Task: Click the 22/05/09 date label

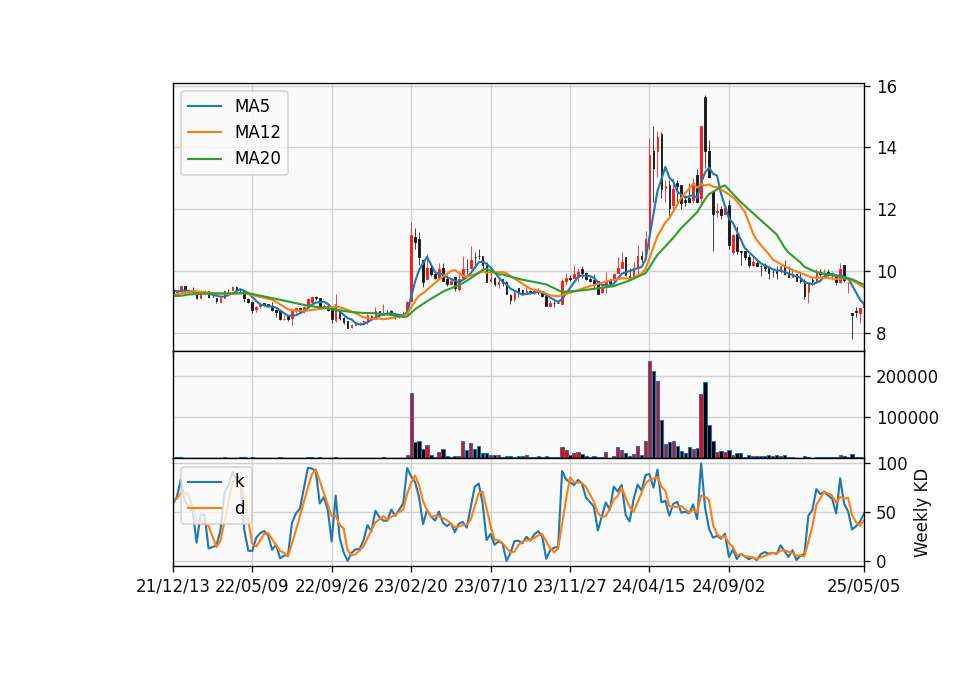Action: pos(252,586)
